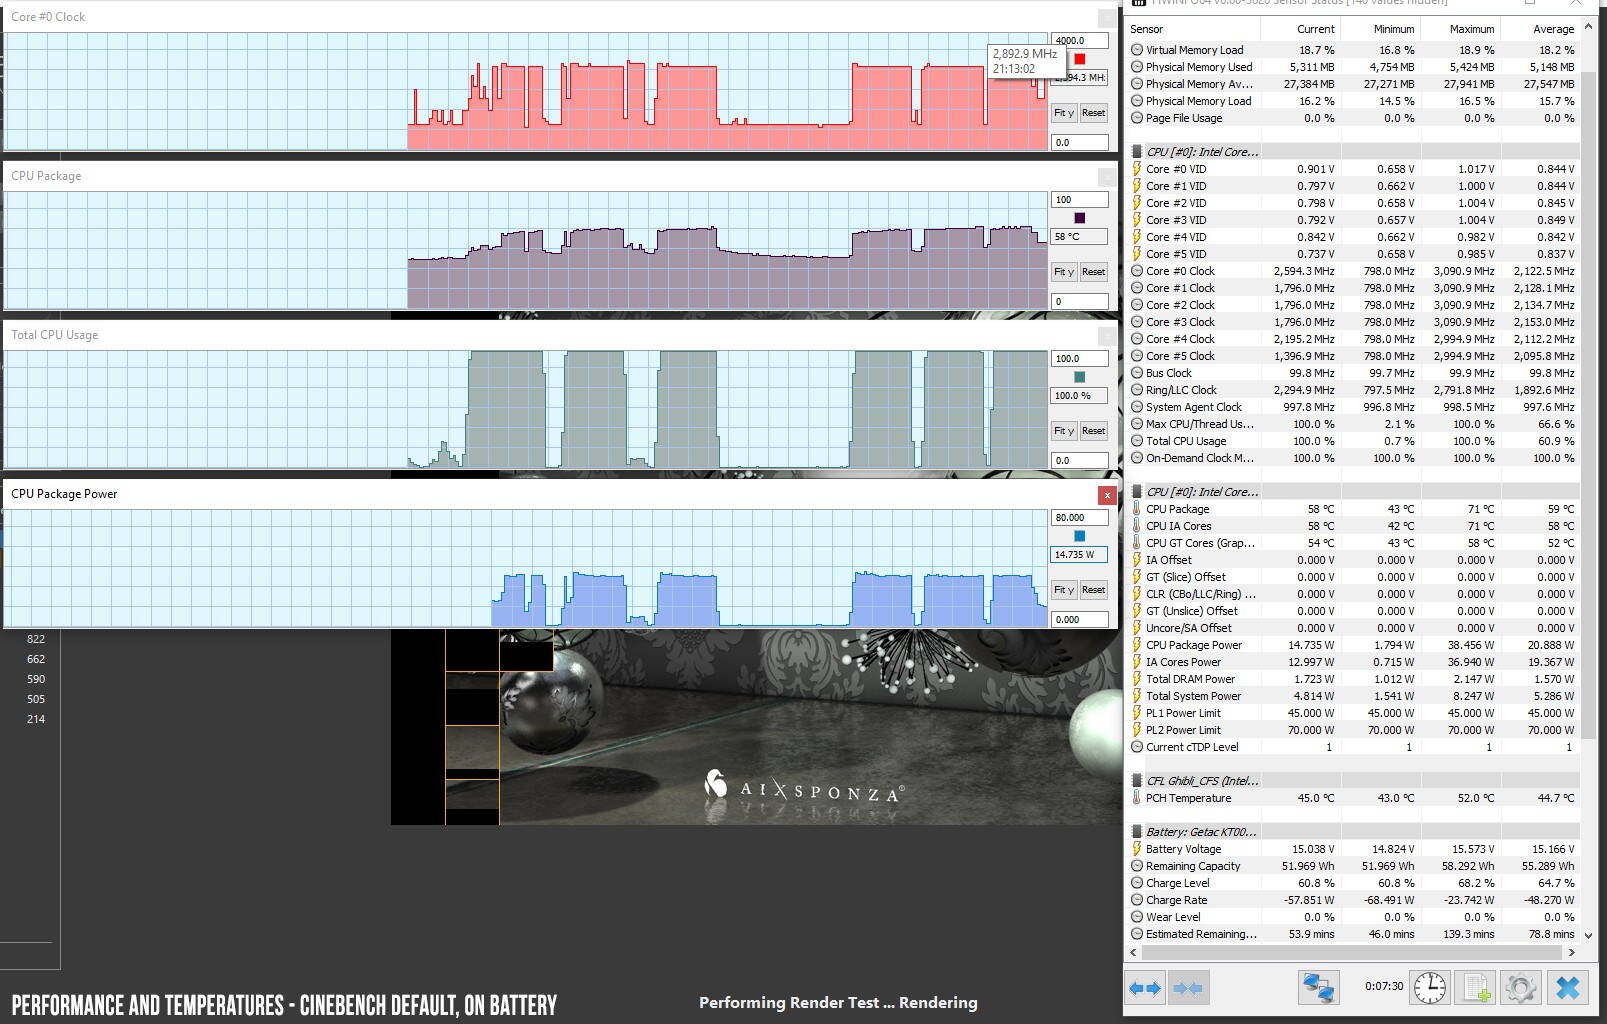Select the Physical Memory Used row

1352,67
